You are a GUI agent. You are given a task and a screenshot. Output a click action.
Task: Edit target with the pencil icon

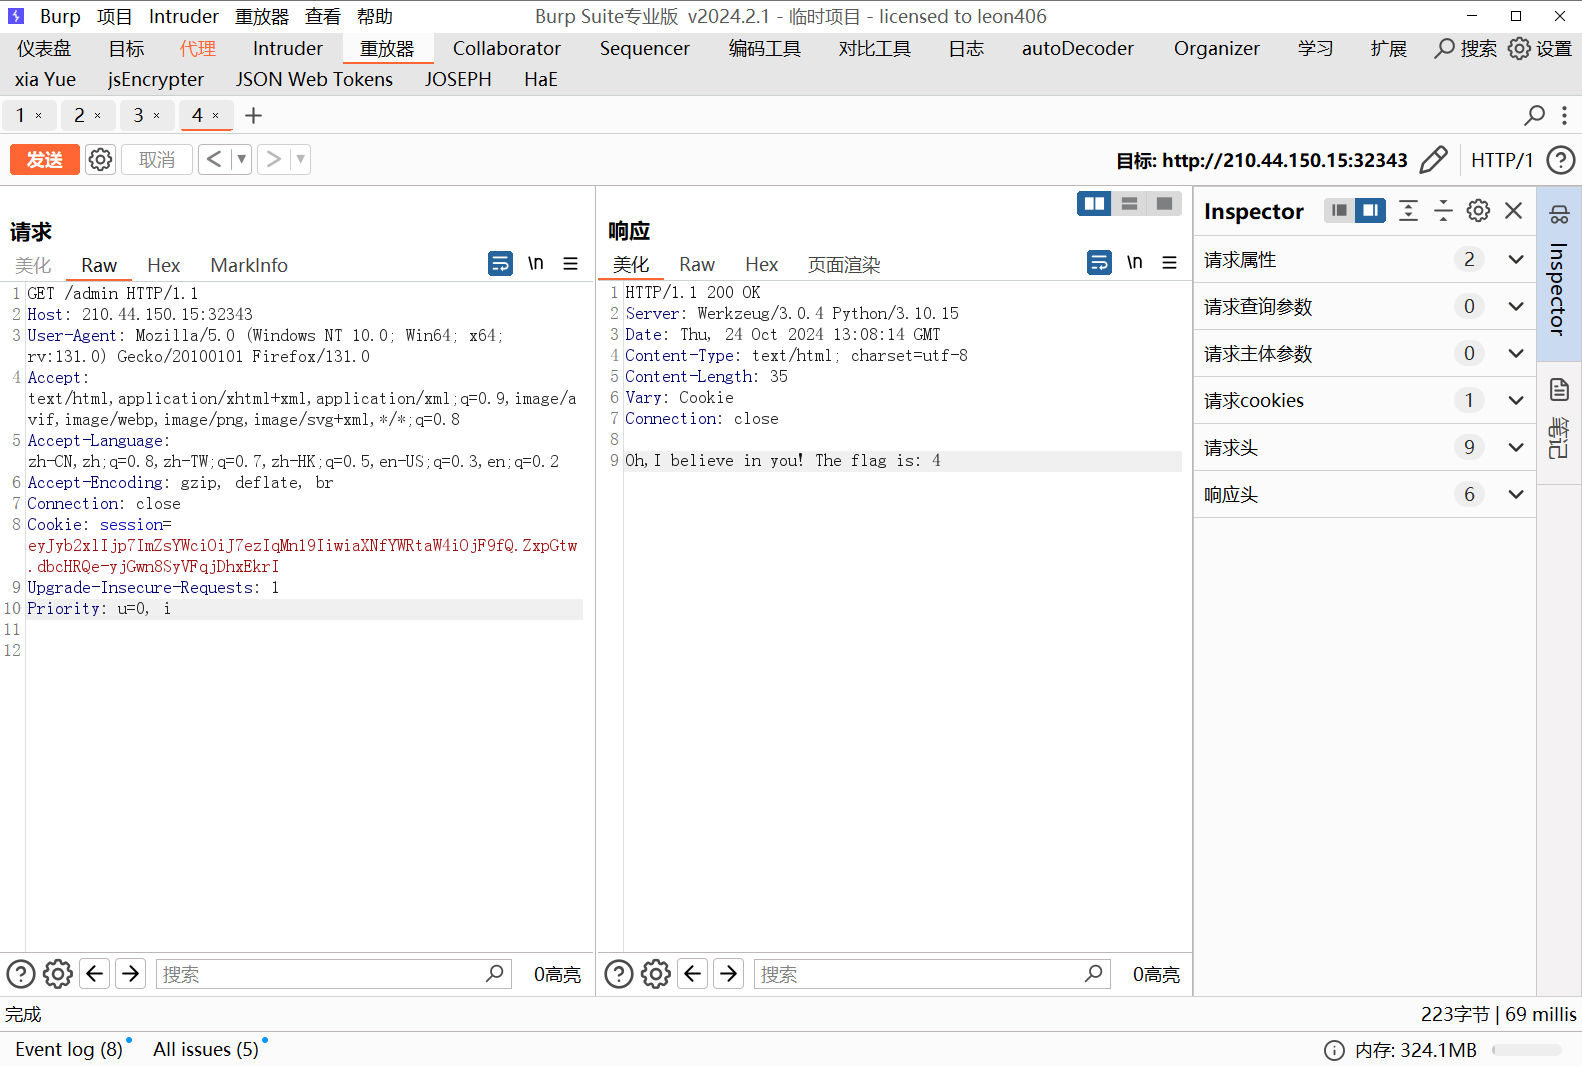coord(1433,160)
